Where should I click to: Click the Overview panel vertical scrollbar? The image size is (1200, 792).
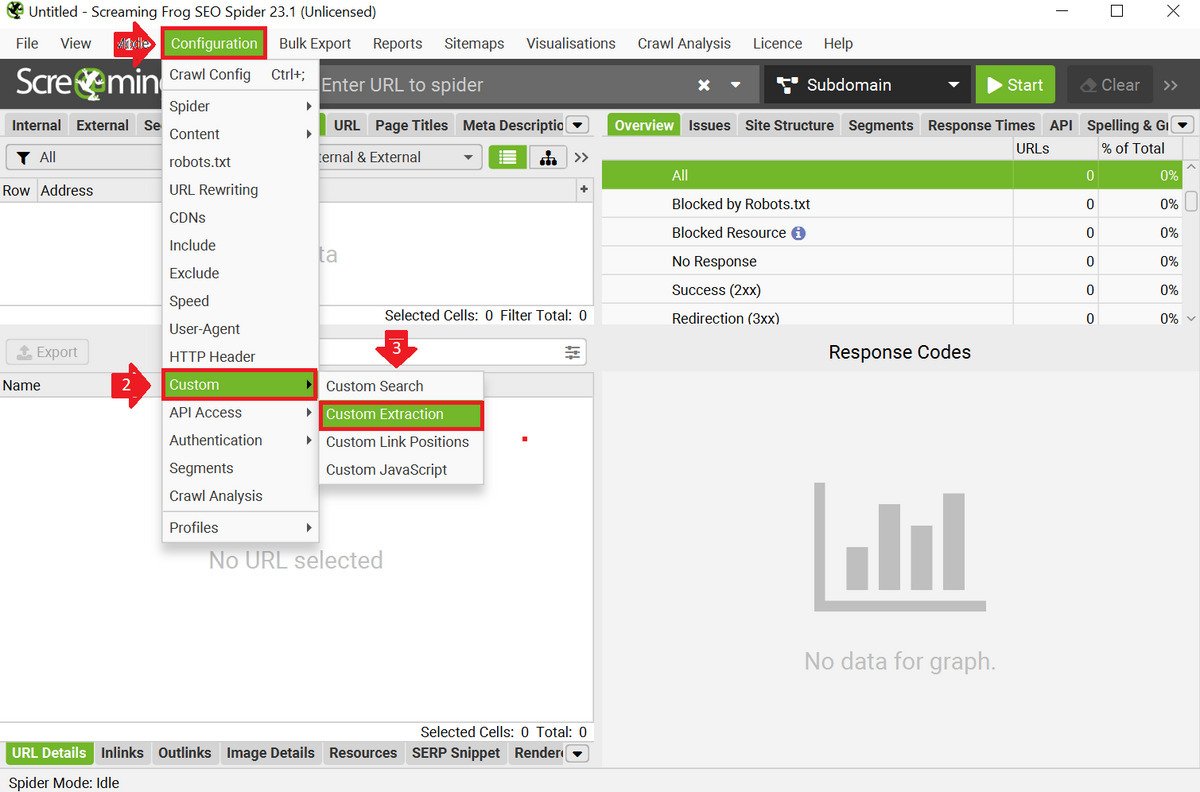point(1190,200)
